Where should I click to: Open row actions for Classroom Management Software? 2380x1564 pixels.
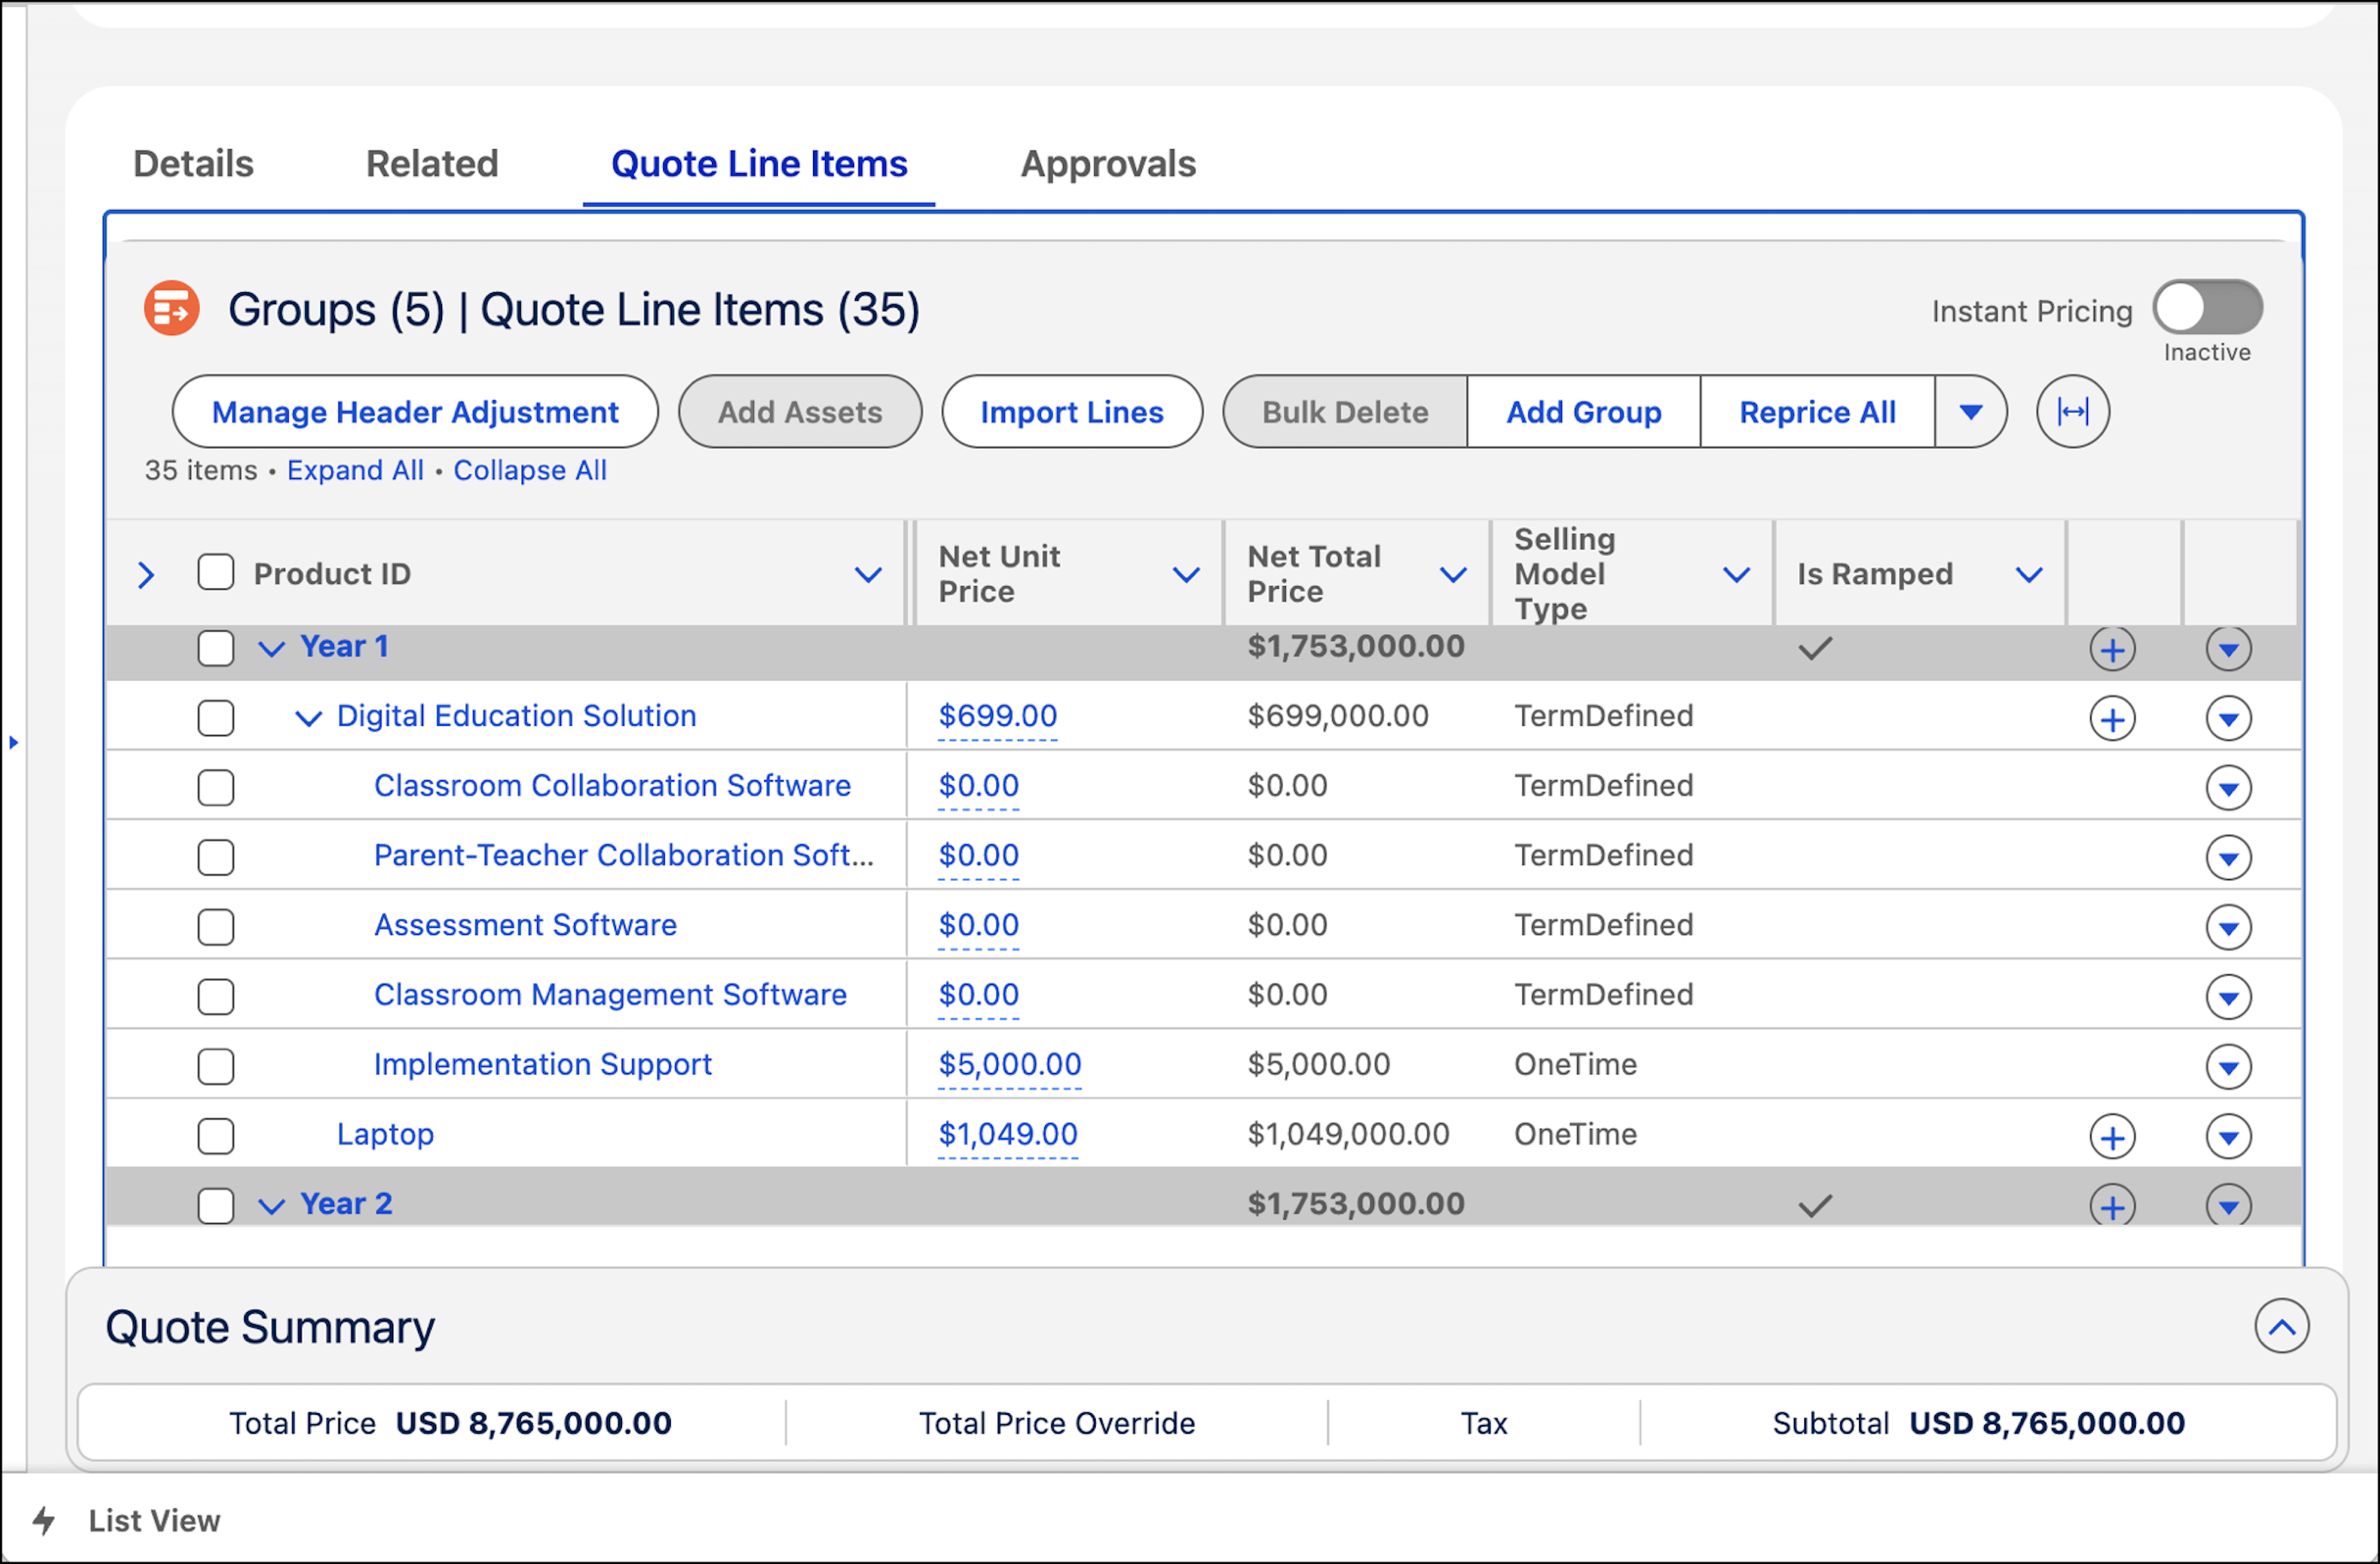[x=2228, y=997]
